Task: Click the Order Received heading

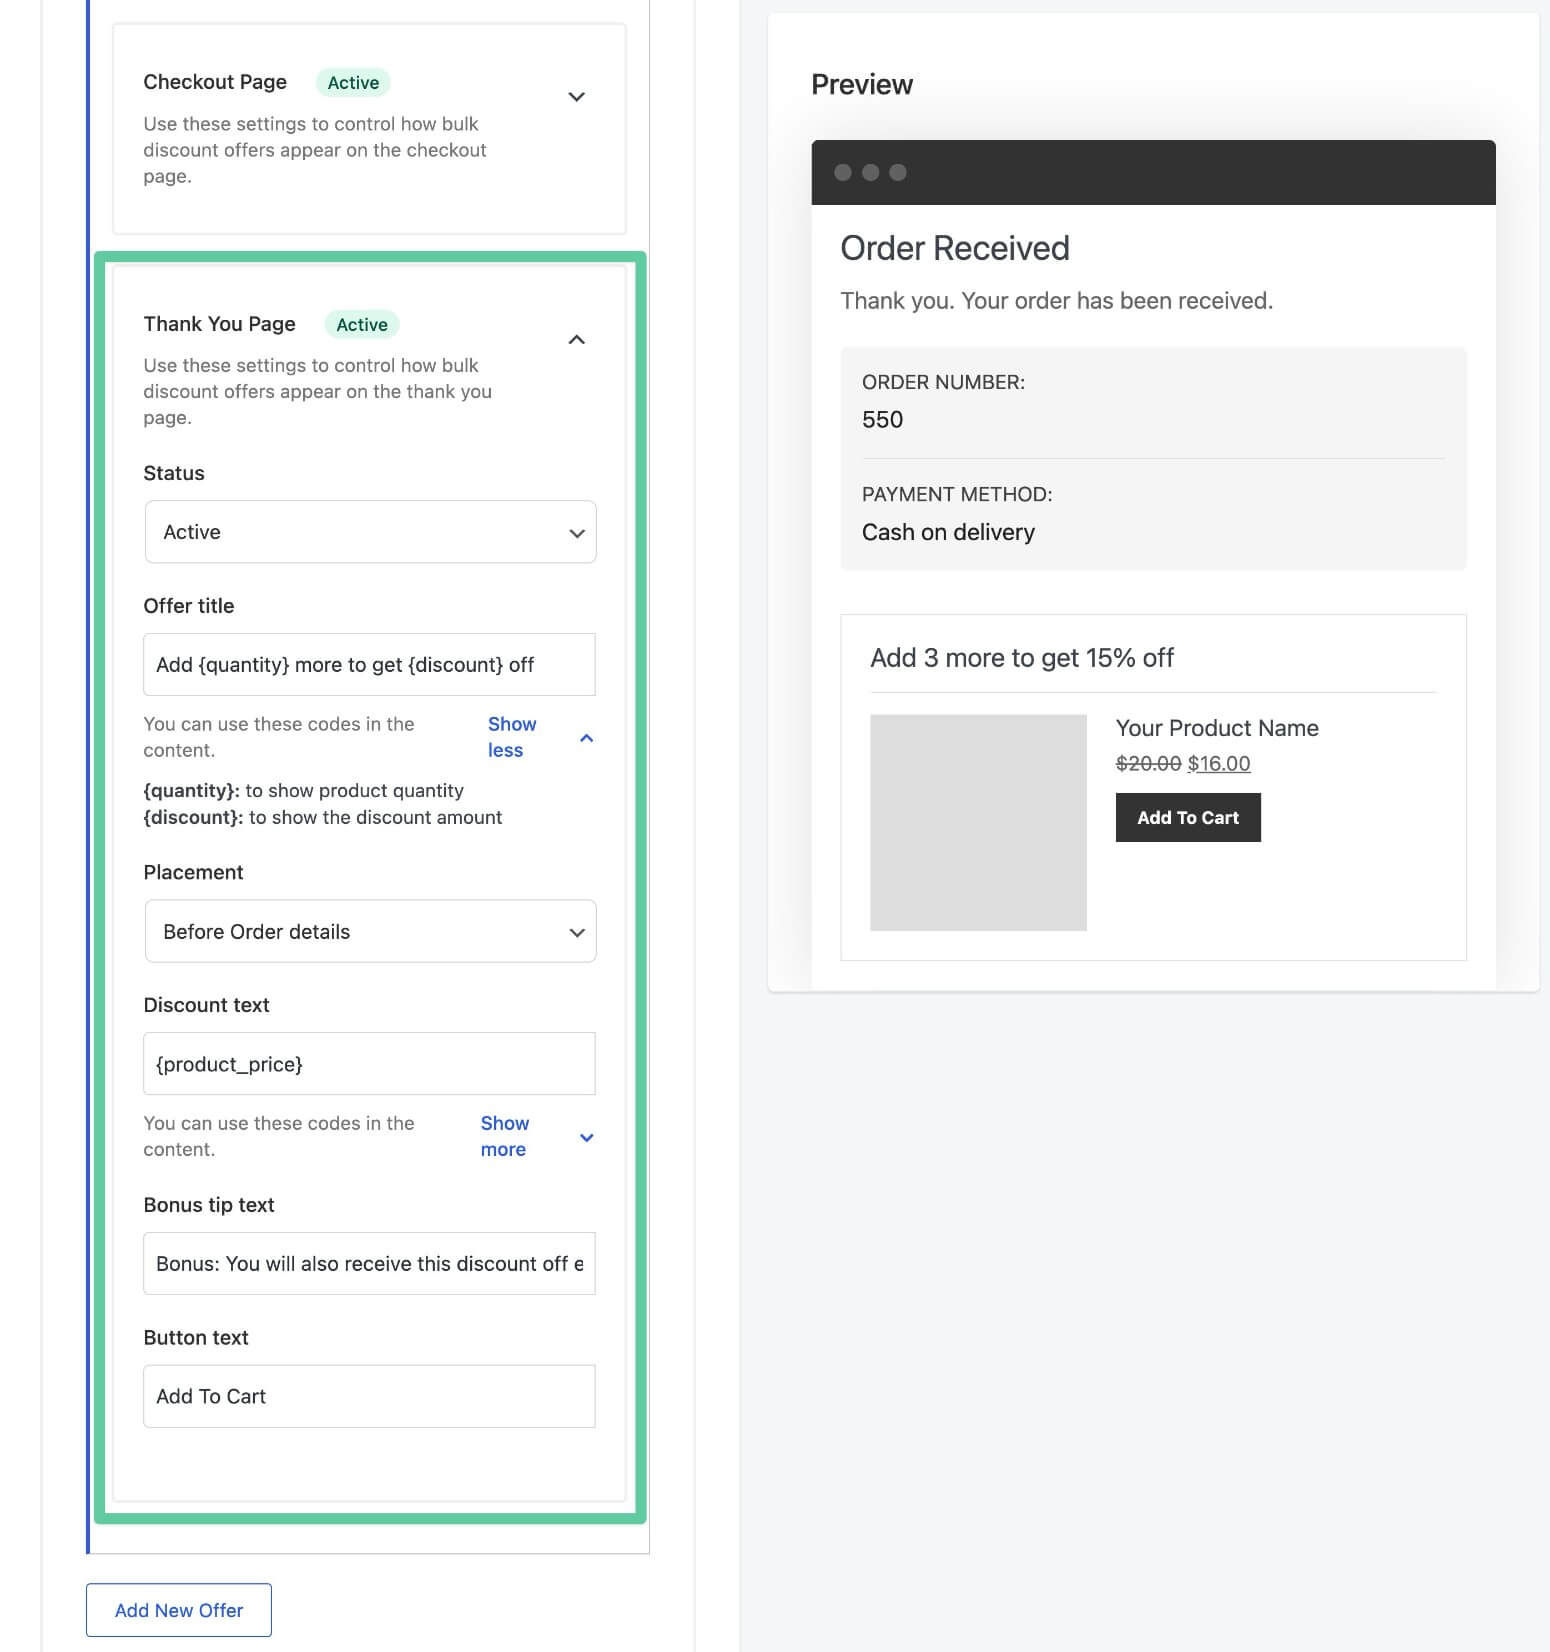Action: (x=955, y=248)
